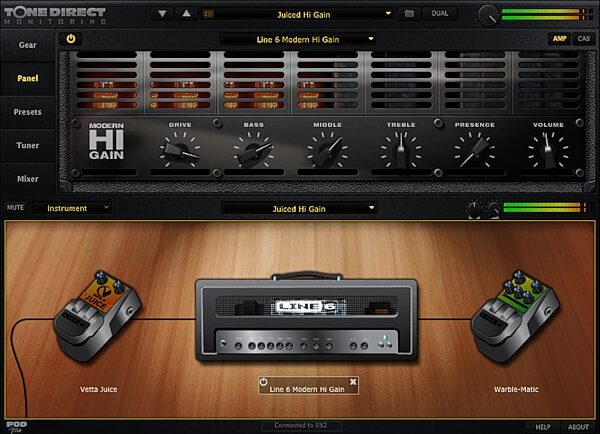Select the next preset with the up arrow
The image size is (600, 434).
pyautogui.click(x=186, y=14)
